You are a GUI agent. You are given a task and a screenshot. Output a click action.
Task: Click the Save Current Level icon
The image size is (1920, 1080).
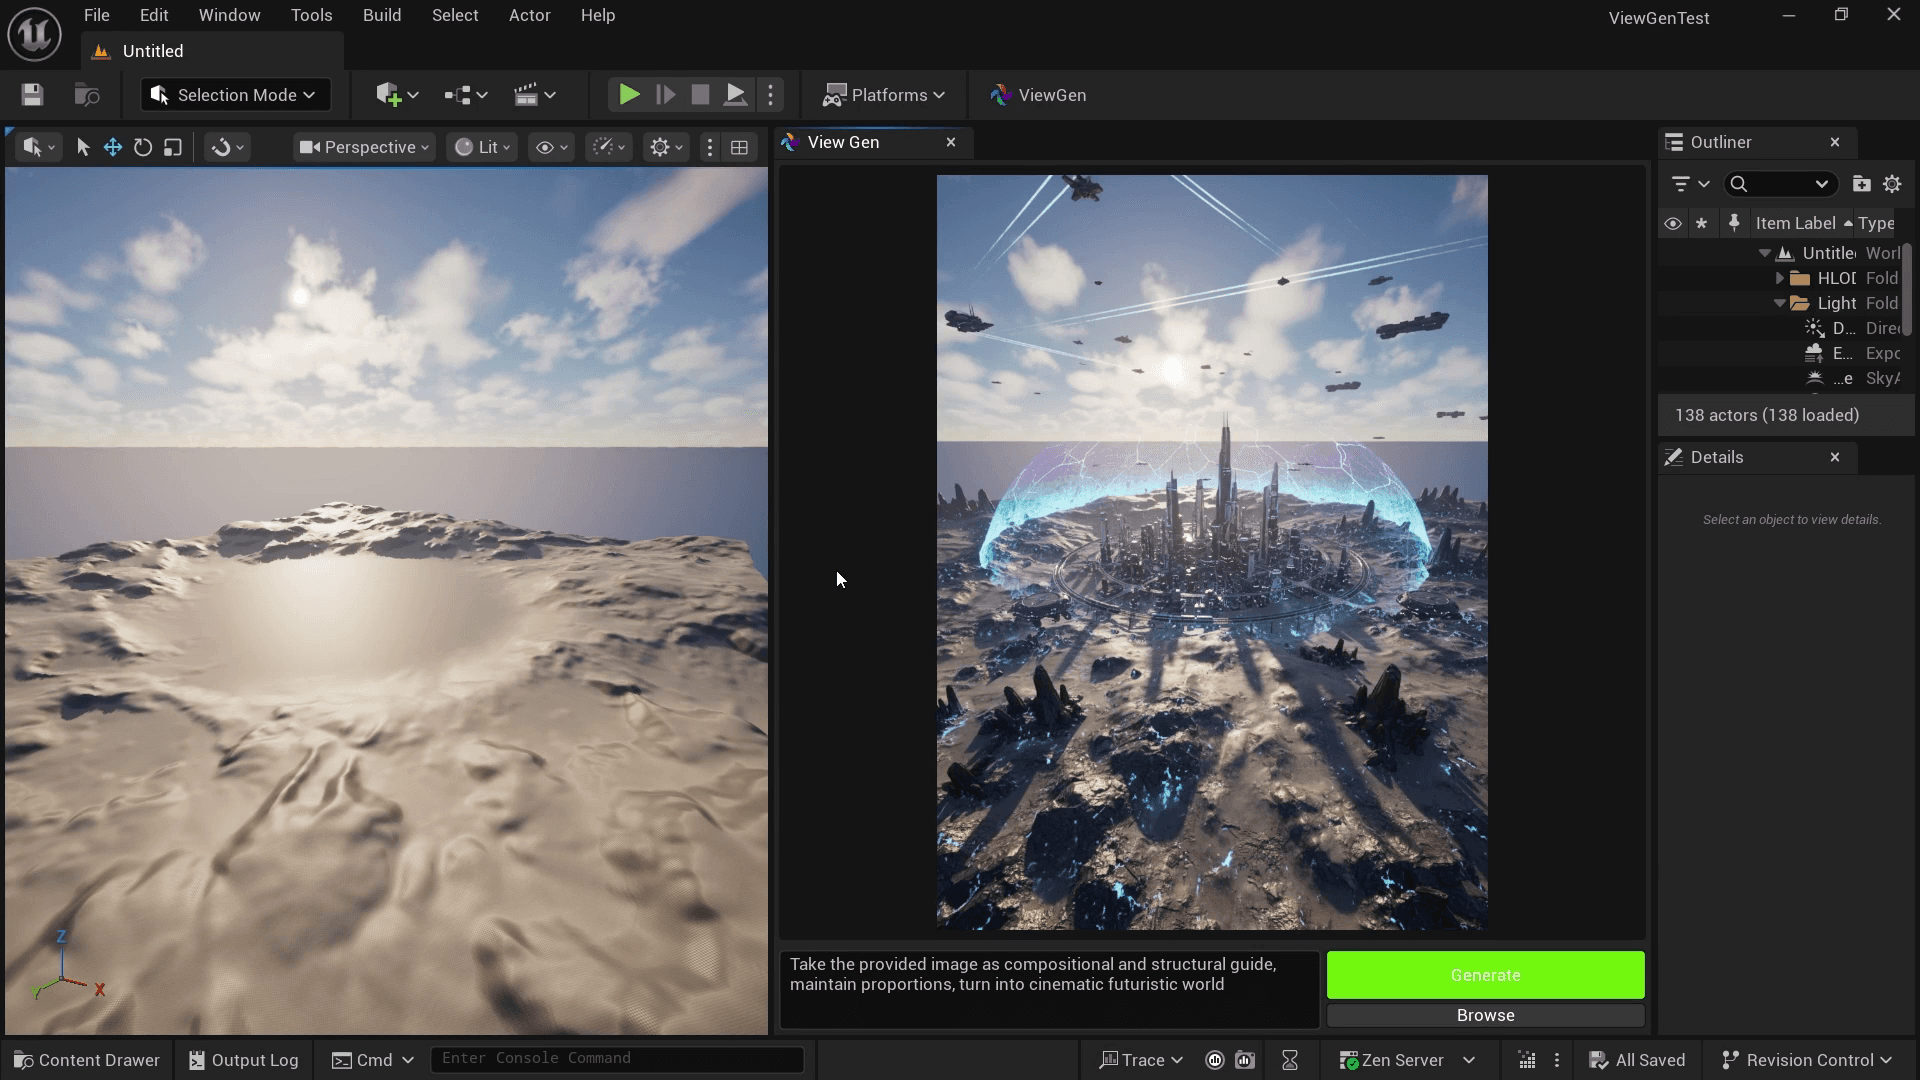coord(32,95)
